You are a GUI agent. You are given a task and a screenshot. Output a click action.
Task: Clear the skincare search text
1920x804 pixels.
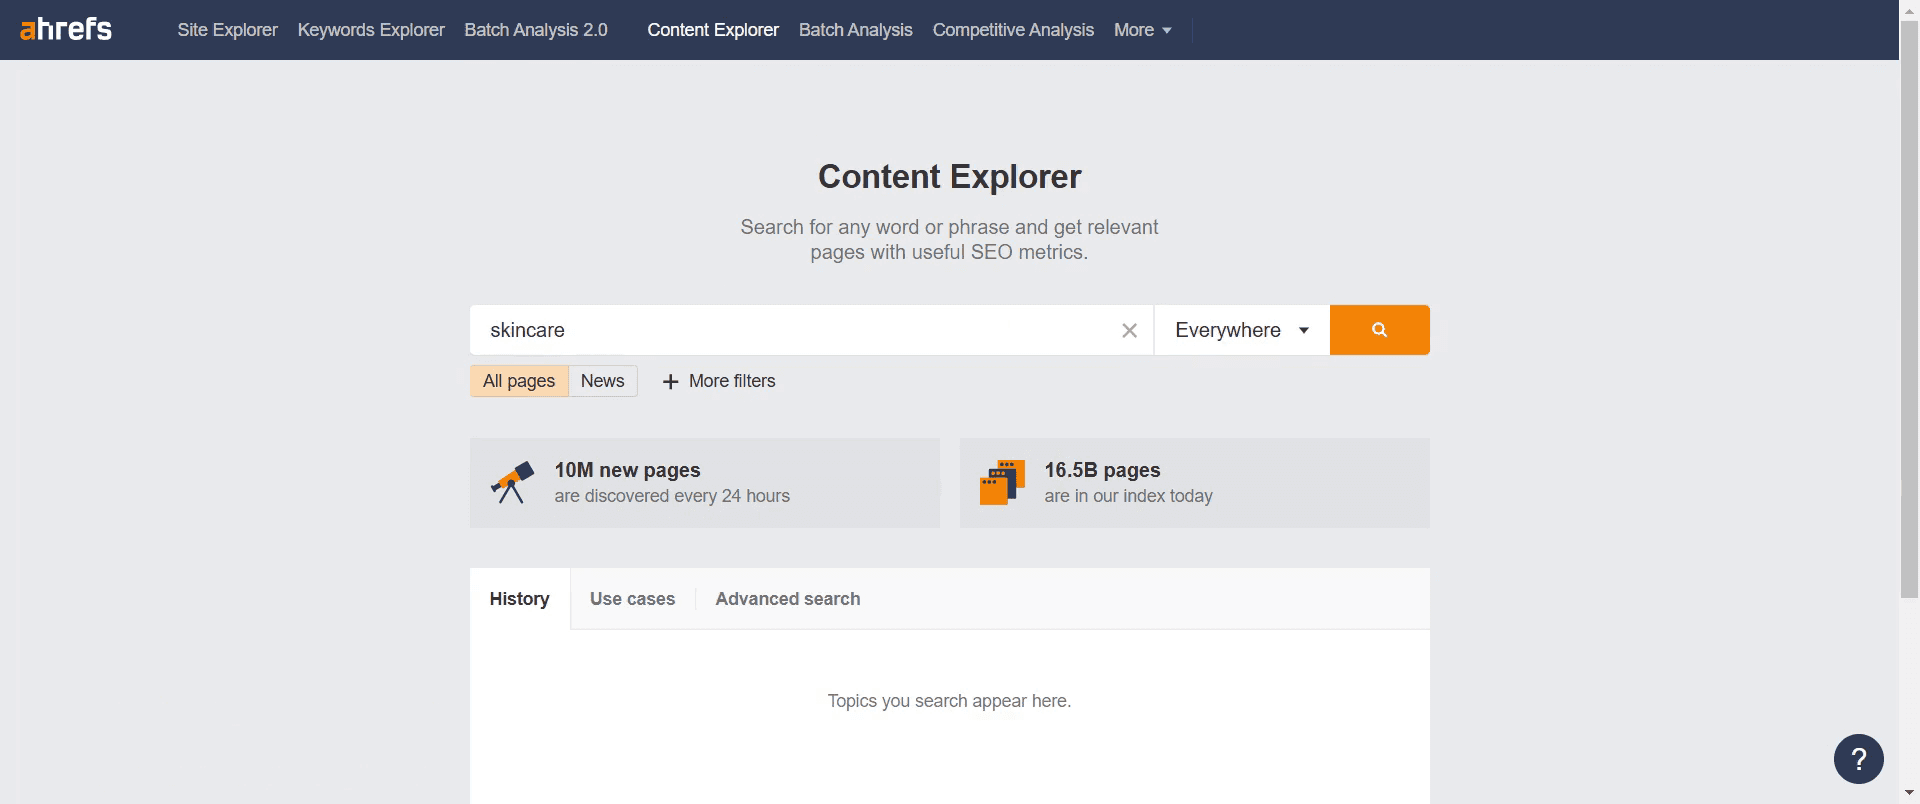tap(1129, 330)
